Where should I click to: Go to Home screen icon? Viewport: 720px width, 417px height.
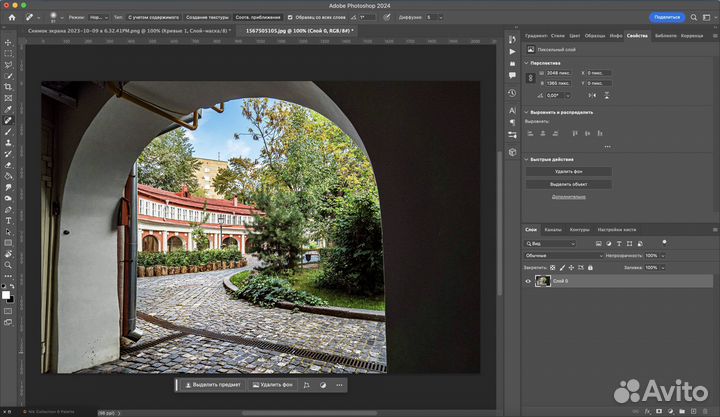[12, 17]
